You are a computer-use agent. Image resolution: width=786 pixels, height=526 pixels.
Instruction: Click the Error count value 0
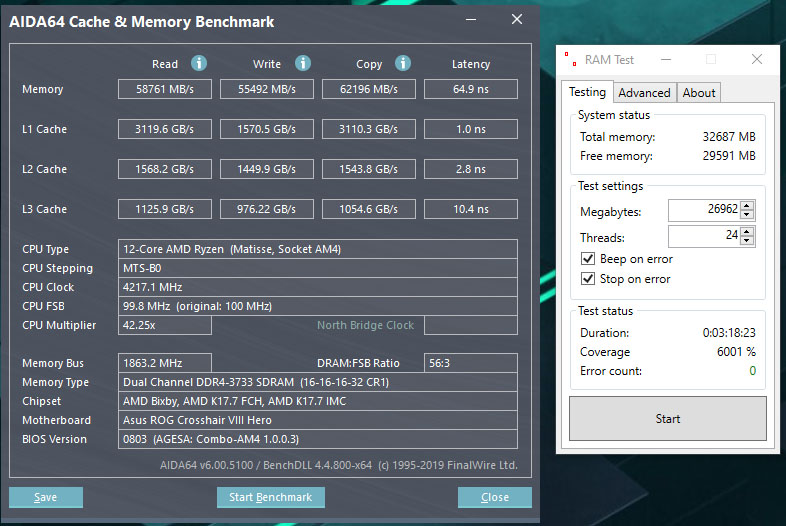coord(752,371)
